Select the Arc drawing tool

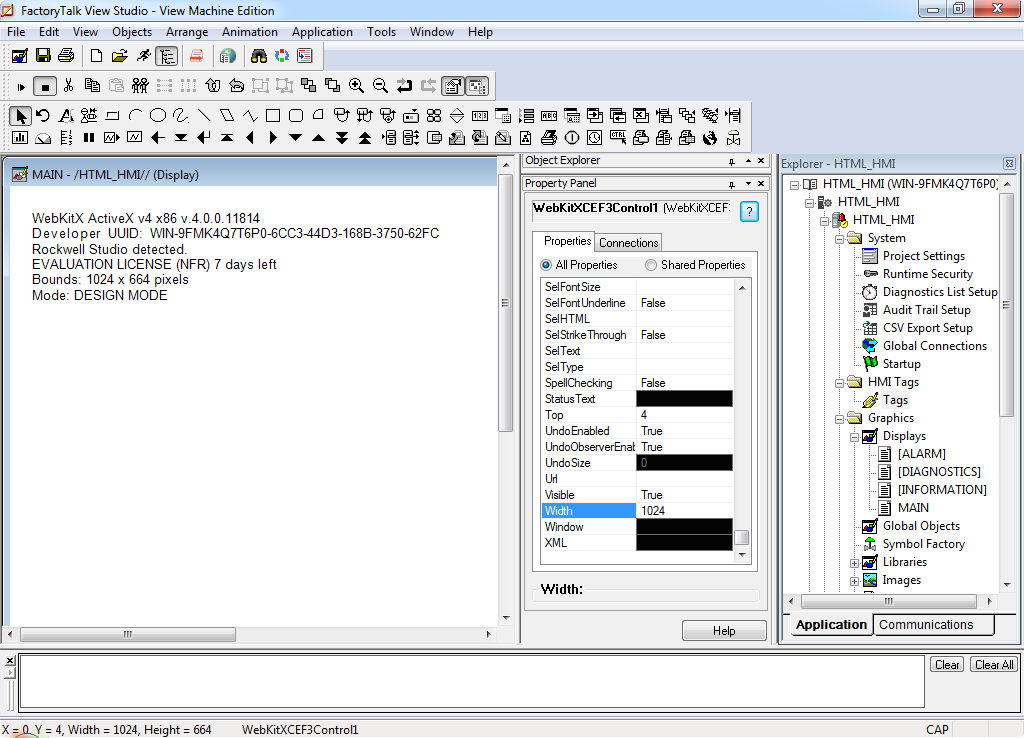pyautogui.click(x=135, y=116)
